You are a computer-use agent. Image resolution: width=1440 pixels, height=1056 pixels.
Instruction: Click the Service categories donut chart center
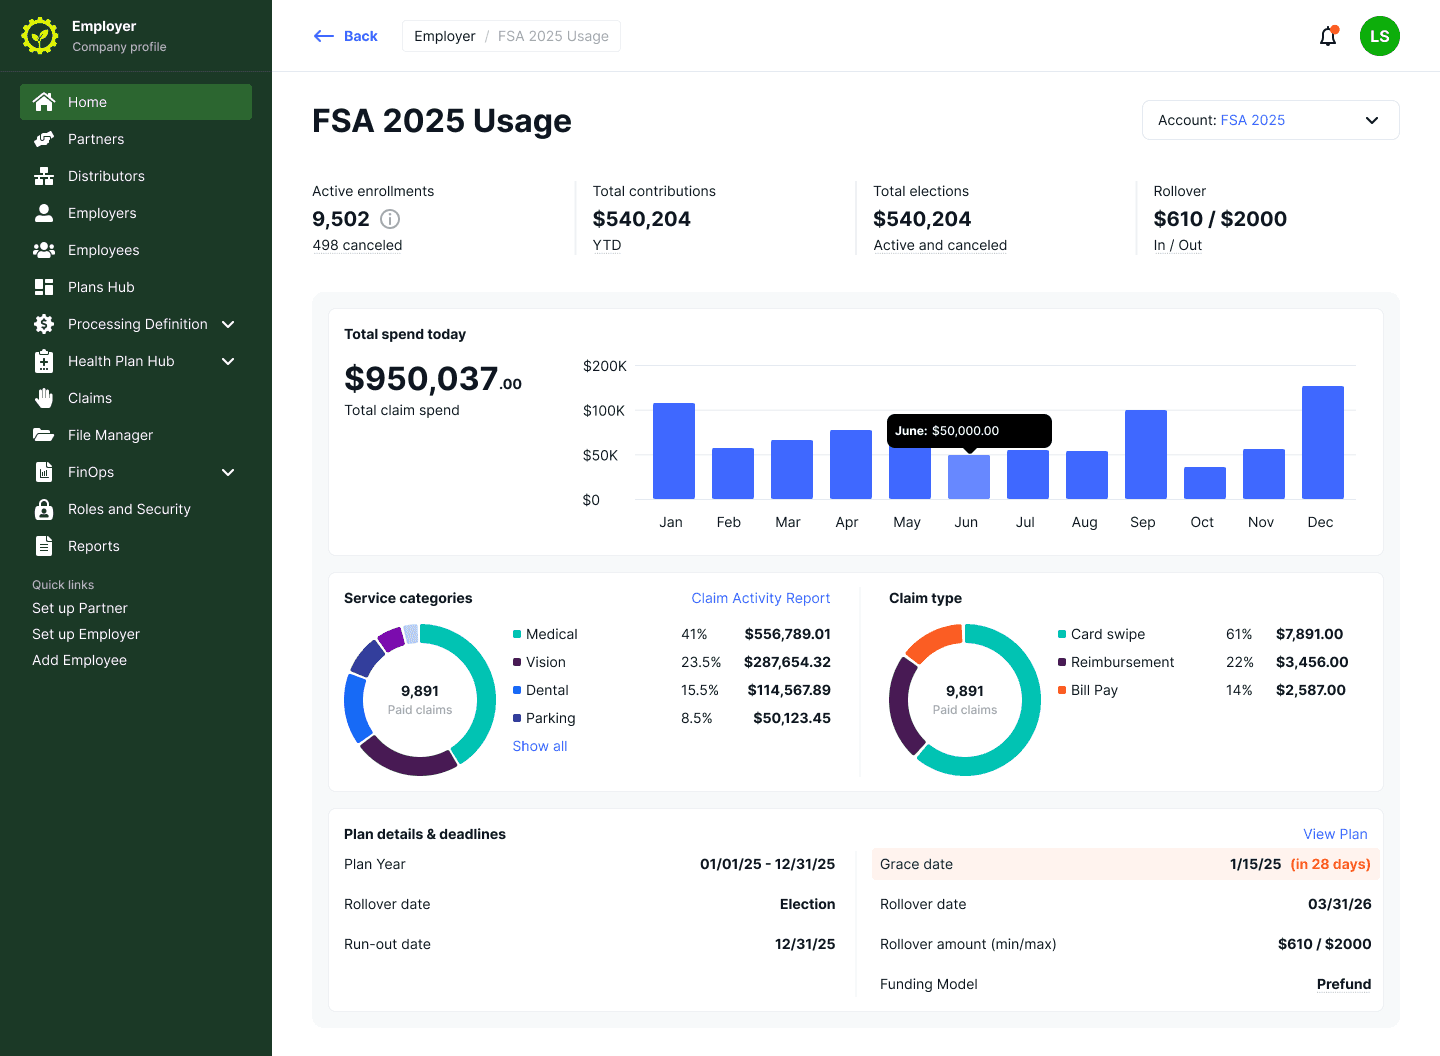[420, 700]
